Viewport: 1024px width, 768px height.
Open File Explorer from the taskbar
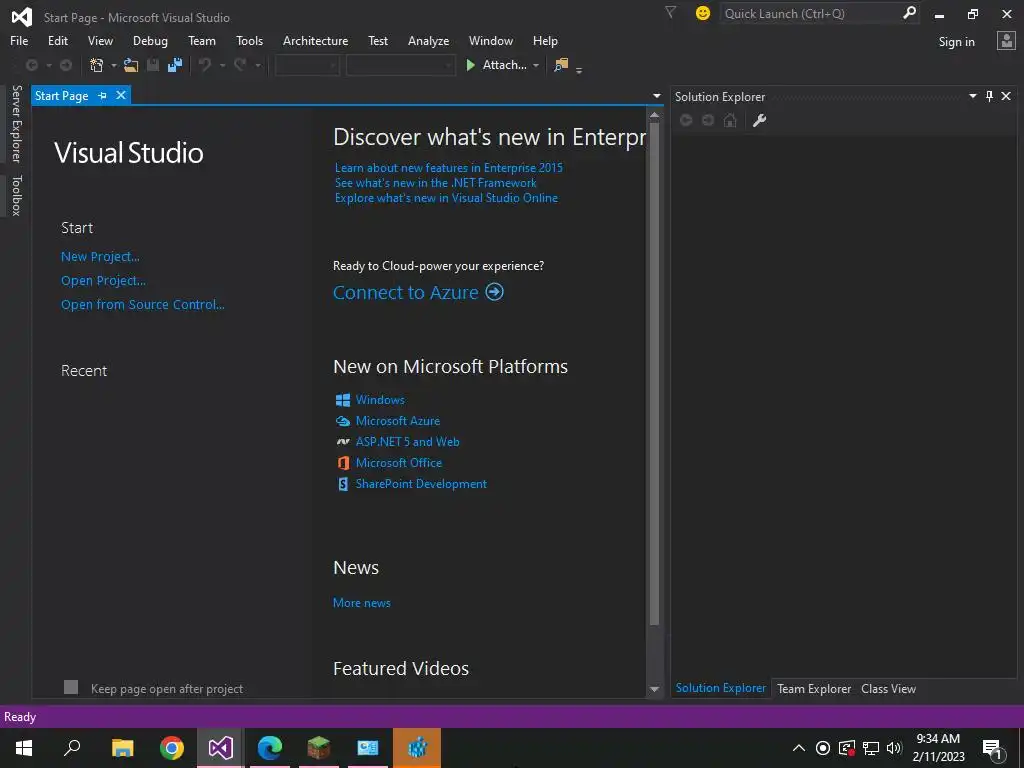[x=123, y=748]
